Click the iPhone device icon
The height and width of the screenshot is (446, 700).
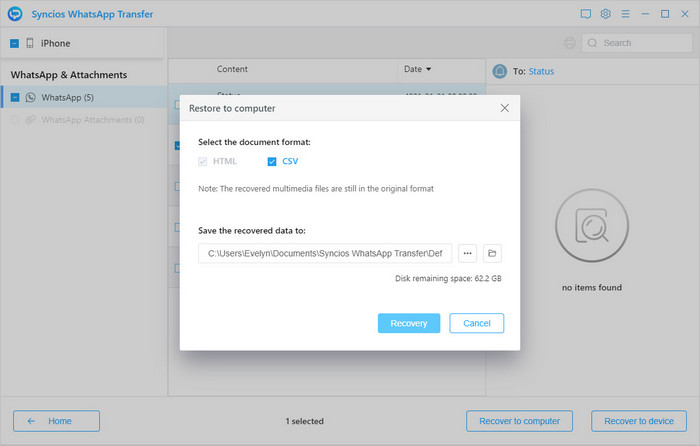coord(30,43)
